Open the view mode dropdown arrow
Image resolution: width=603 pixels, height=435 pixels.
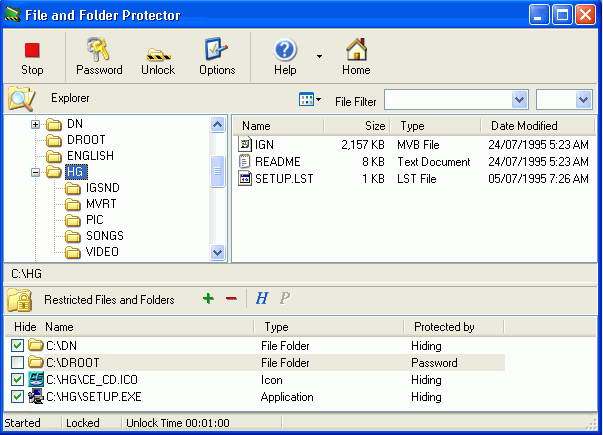click(x=318, y=100)
